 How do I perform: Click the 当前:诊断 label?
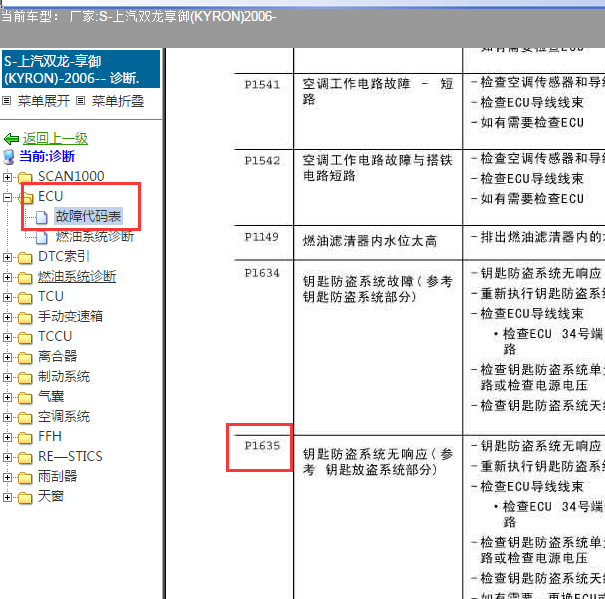tap(47, 156)
